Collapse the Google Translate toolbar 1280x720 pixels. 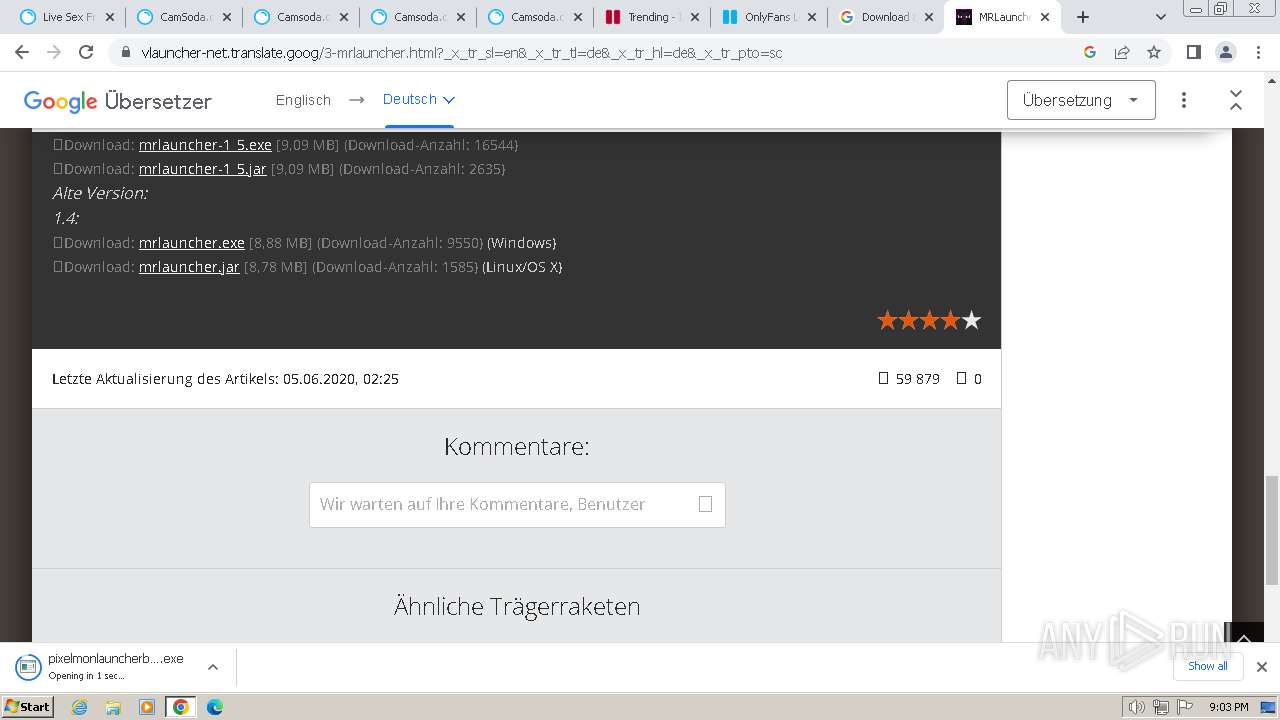[x=1236, y=100]
